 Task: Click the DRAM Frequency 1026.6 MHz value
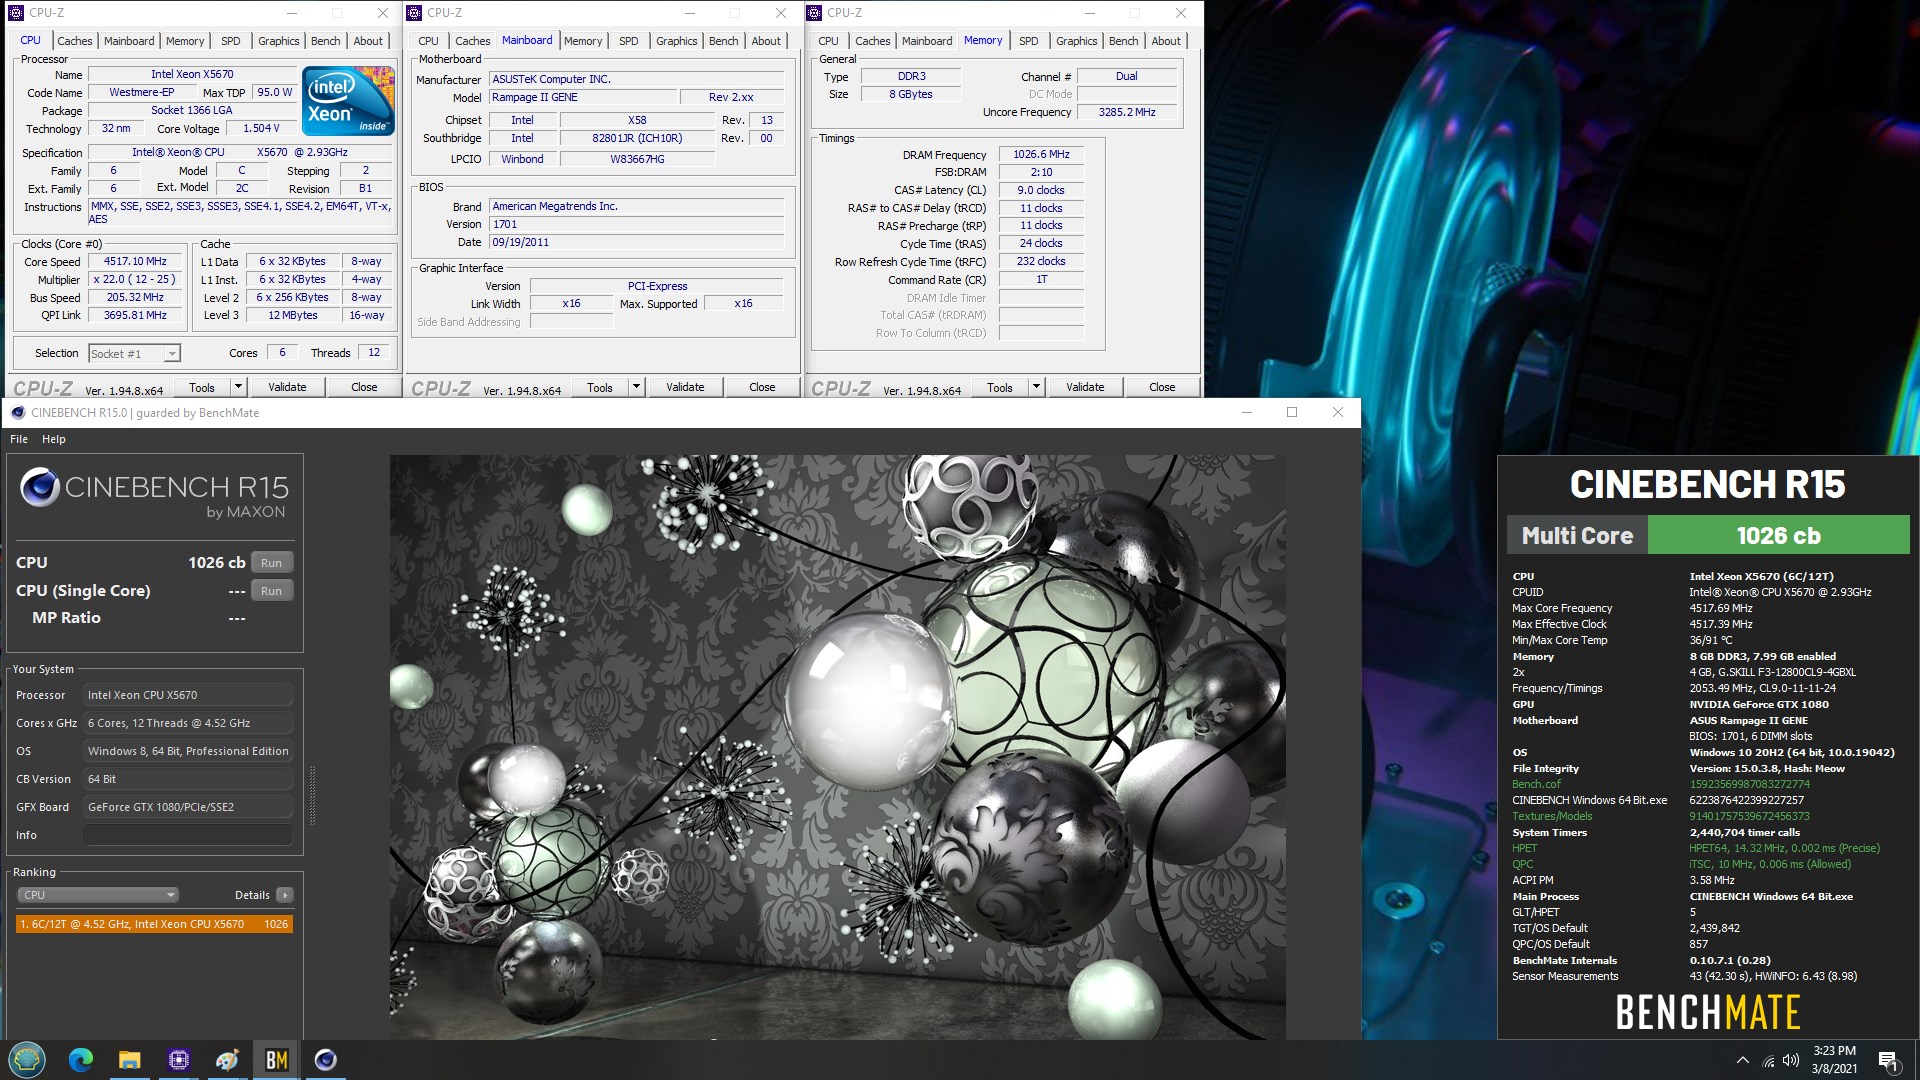click(x=1041, y=154)
